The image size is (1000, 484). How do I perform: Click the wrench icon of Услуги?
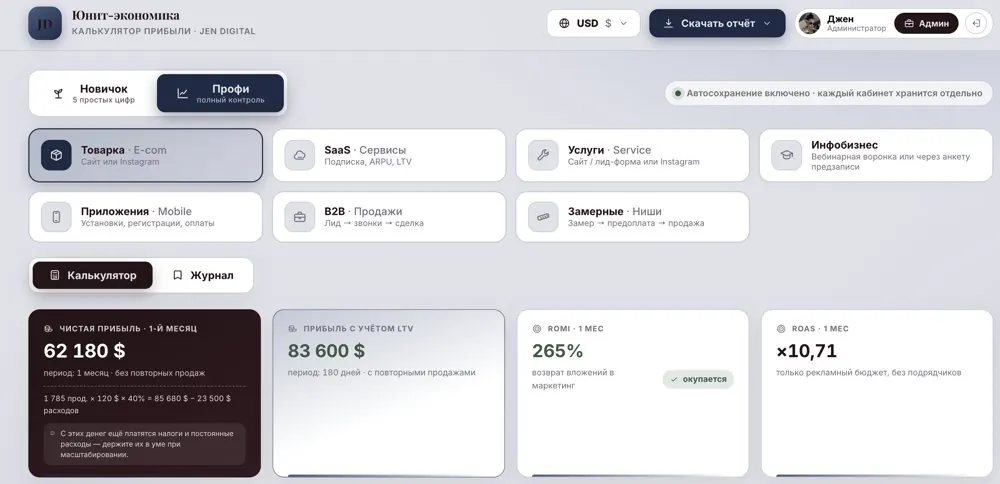[x=543, y=156]
